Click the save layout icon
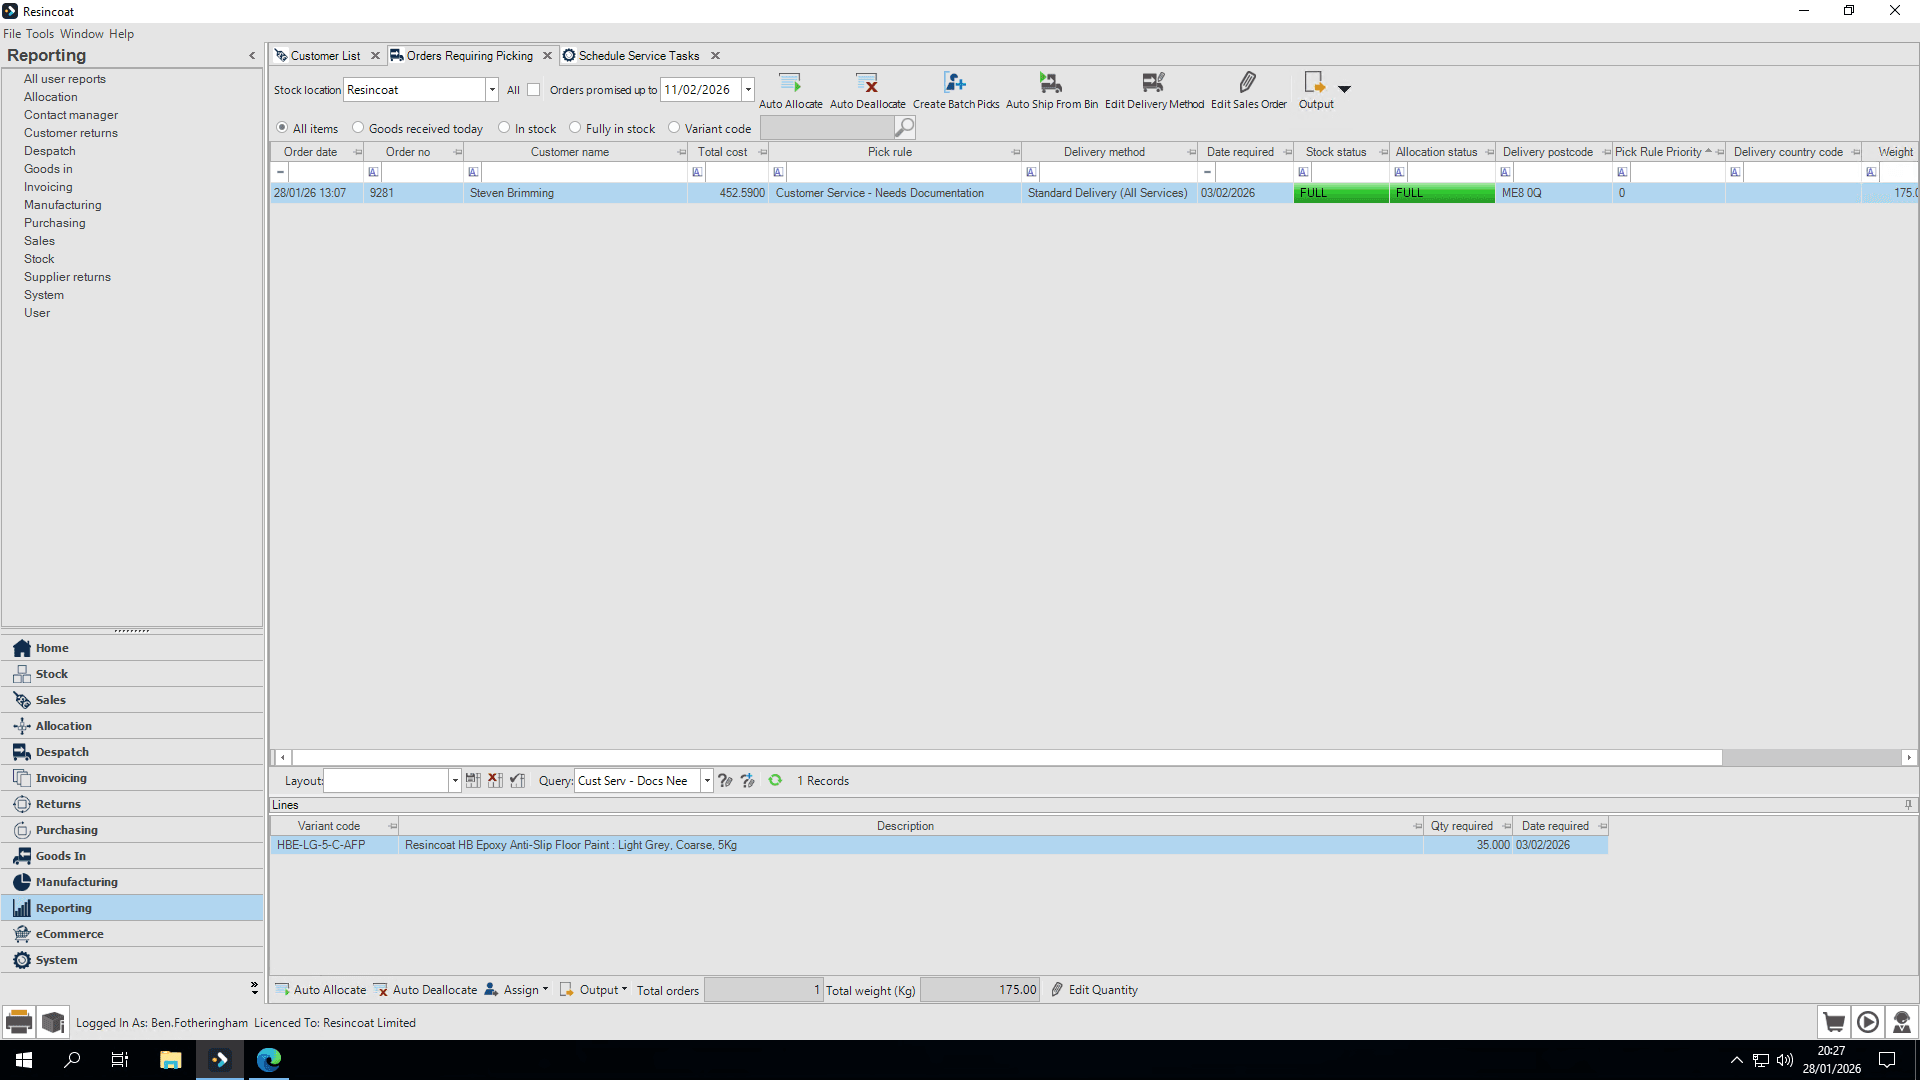This screenshot has height=1080, width=1920. [473, 780]
